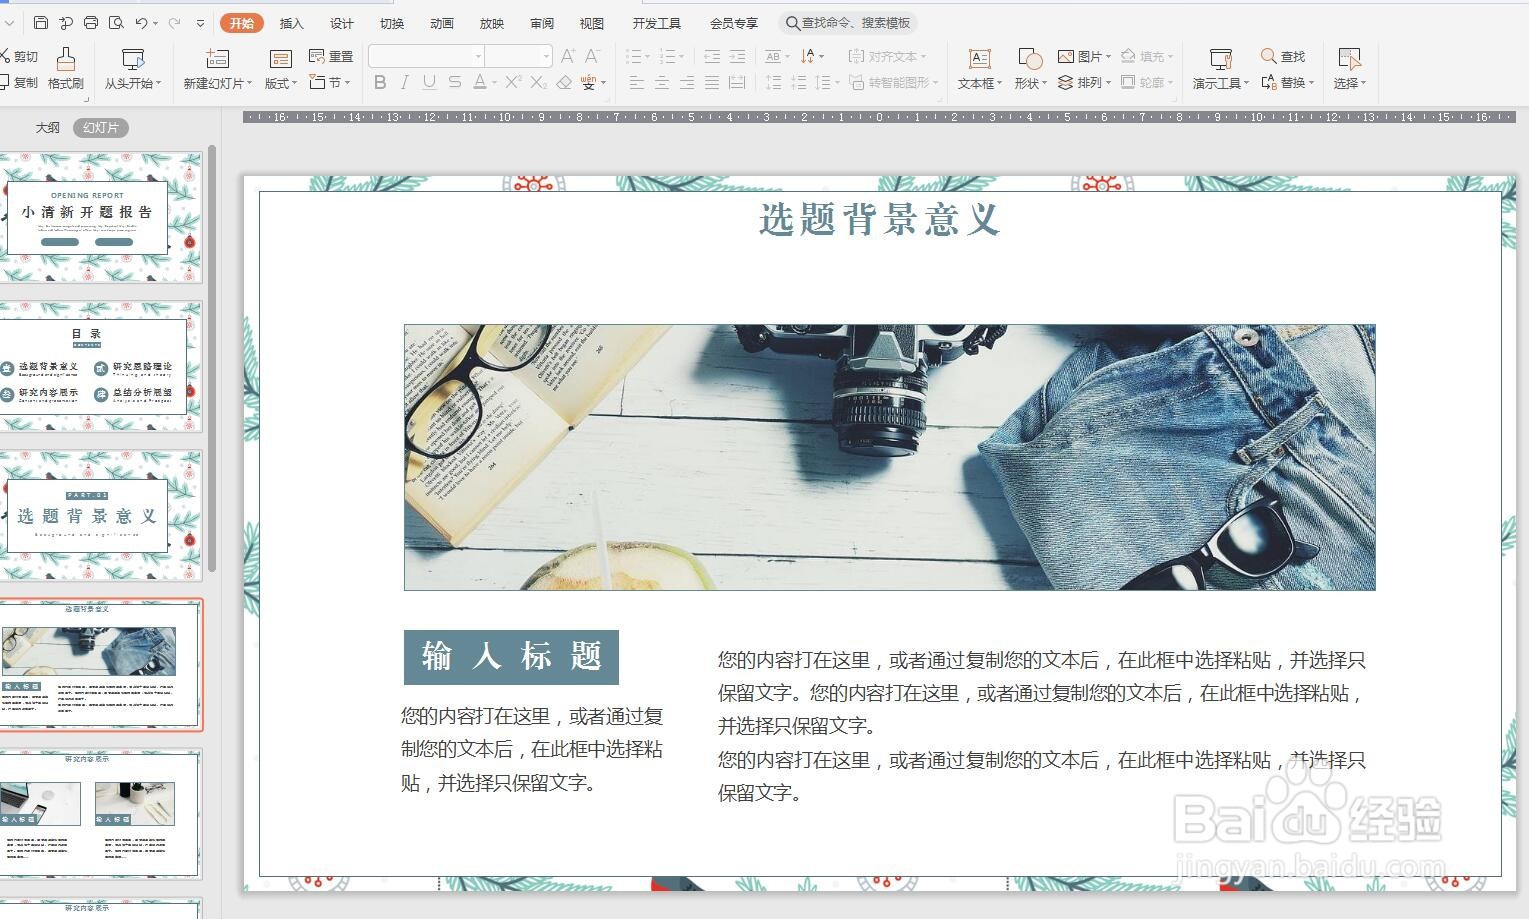
Task: Switch to the 动画 (Animation) tab
Action: [442, 23]
